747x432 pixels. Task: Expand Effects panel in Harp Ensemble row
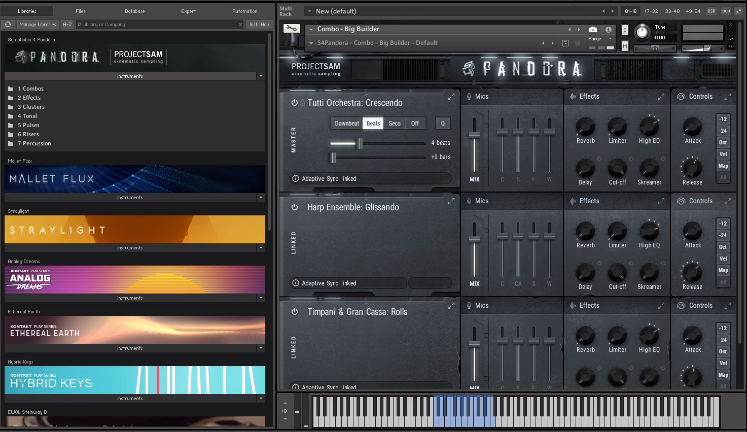pyautogui.click(x=661, y=201)
